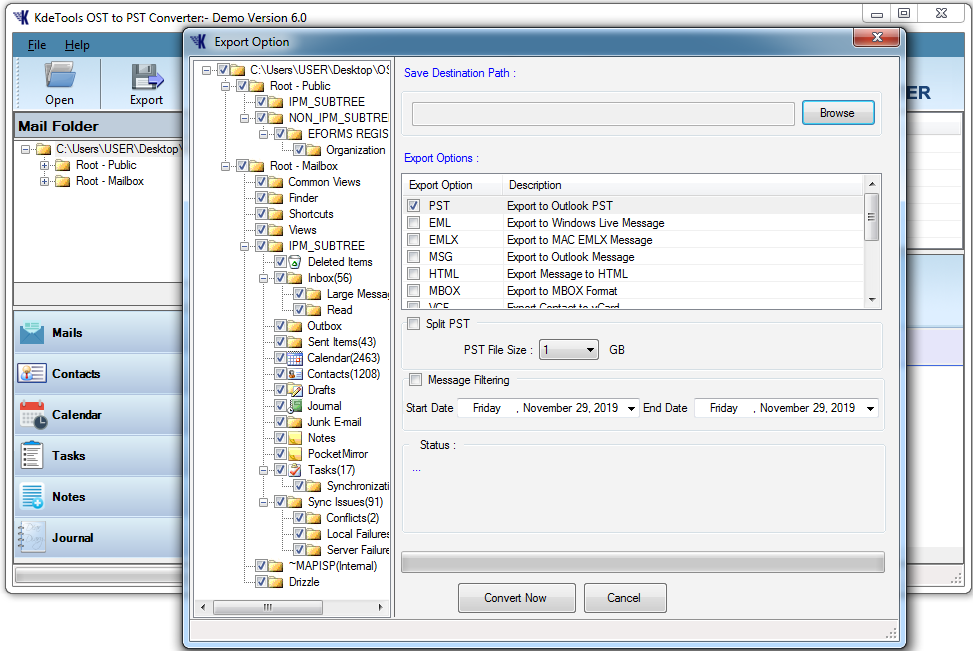The height and width of the screenshot is (651, 973).
Task: Click the Export floppy disk toolbar icon
Action: [147, 76]
